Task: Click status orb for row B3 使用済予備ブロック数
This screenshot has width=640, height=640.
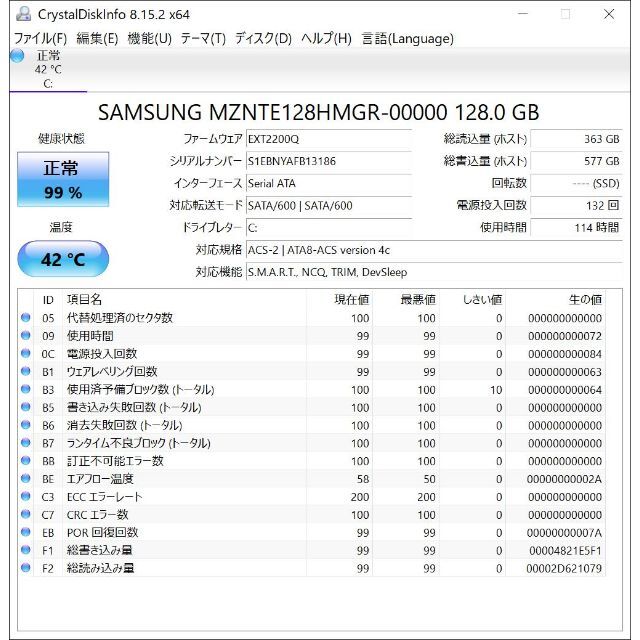Action: point(26,389)
